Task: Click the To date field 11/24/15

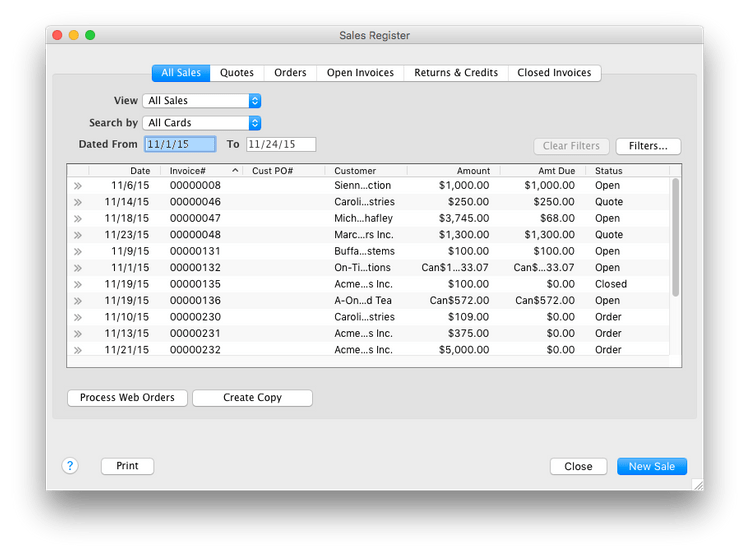Action: tap(281, 144)
